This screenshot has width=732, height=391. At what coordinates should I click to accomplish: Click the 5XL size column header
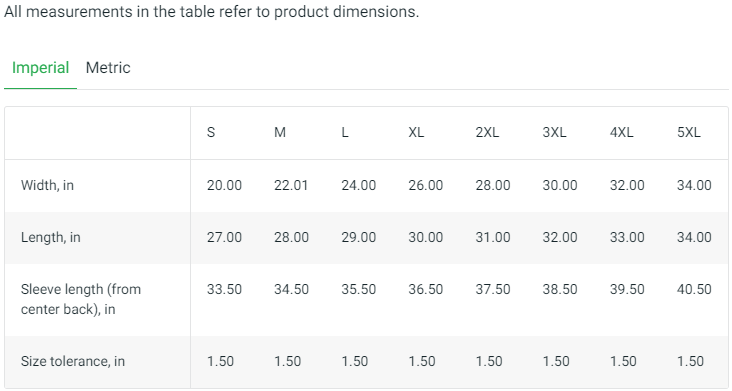pos(689,133)
